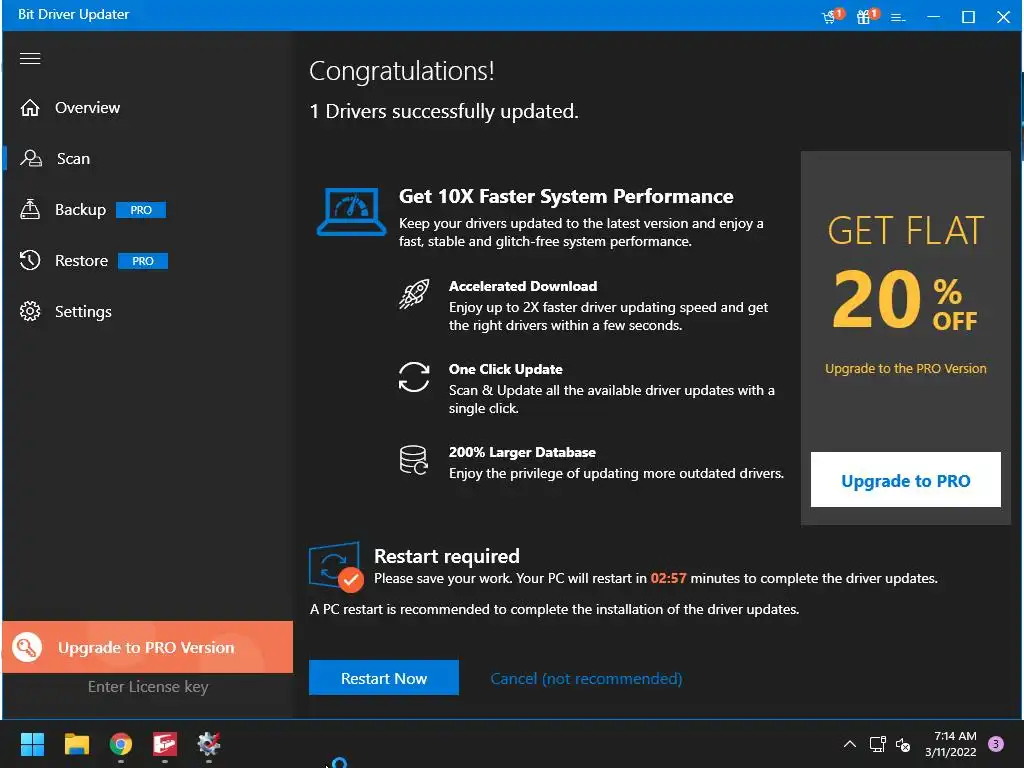Open the red app on taskbar
The image size is (1024, 768).
pos(165,744)
